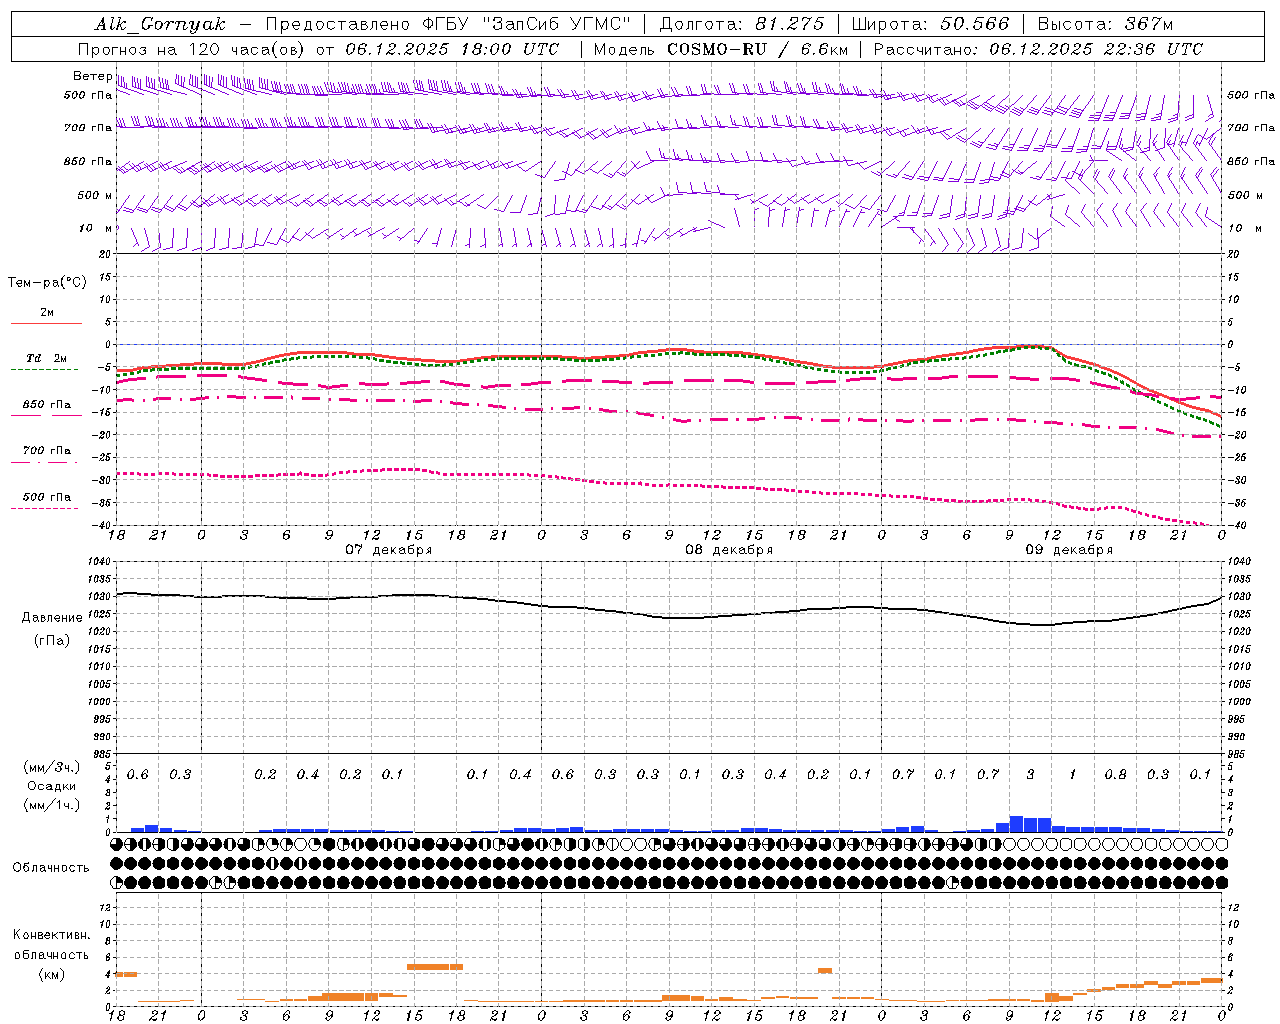This screenshot has height=1024, width=1280.
Task: Click the Td 2м dew point legend entry
Action: tap(46, 358)
